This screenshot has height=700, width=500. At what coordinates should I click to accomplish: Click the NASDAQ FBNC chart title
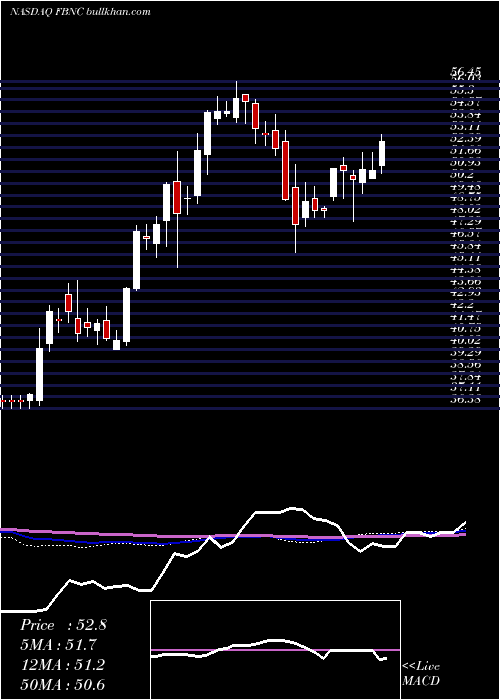click(79, 12)
